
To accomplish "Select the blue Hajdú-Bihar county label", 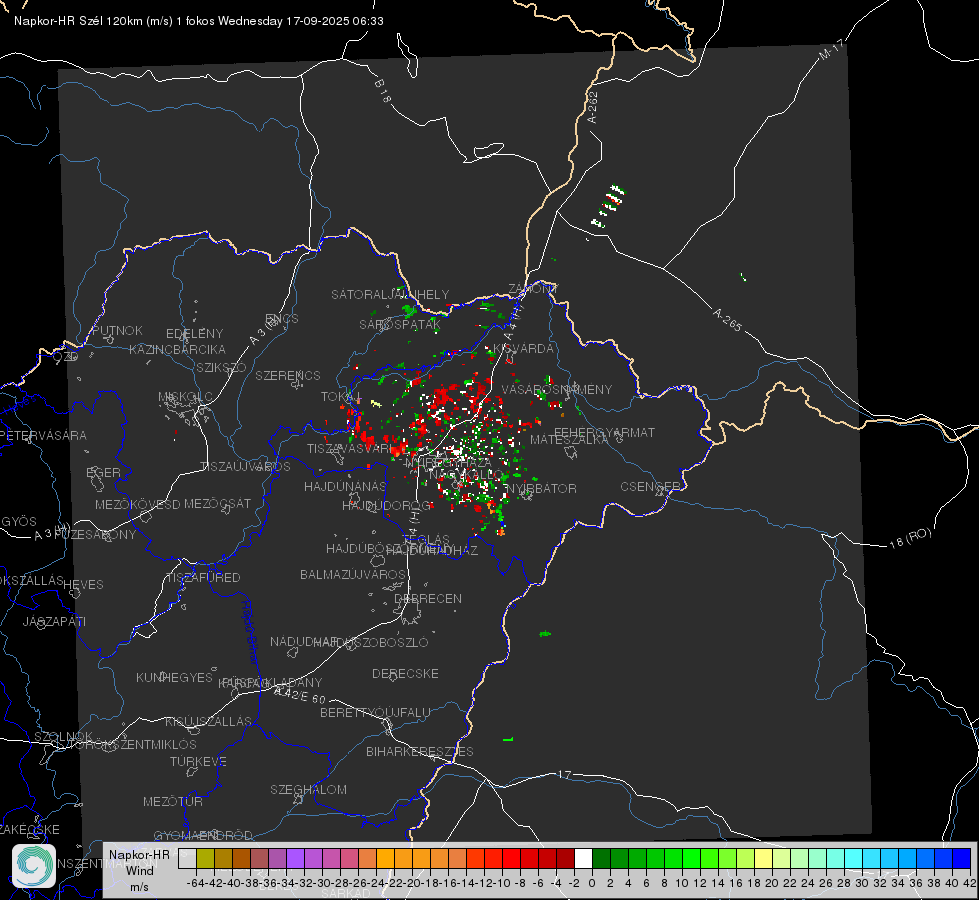I will (250, 632).
